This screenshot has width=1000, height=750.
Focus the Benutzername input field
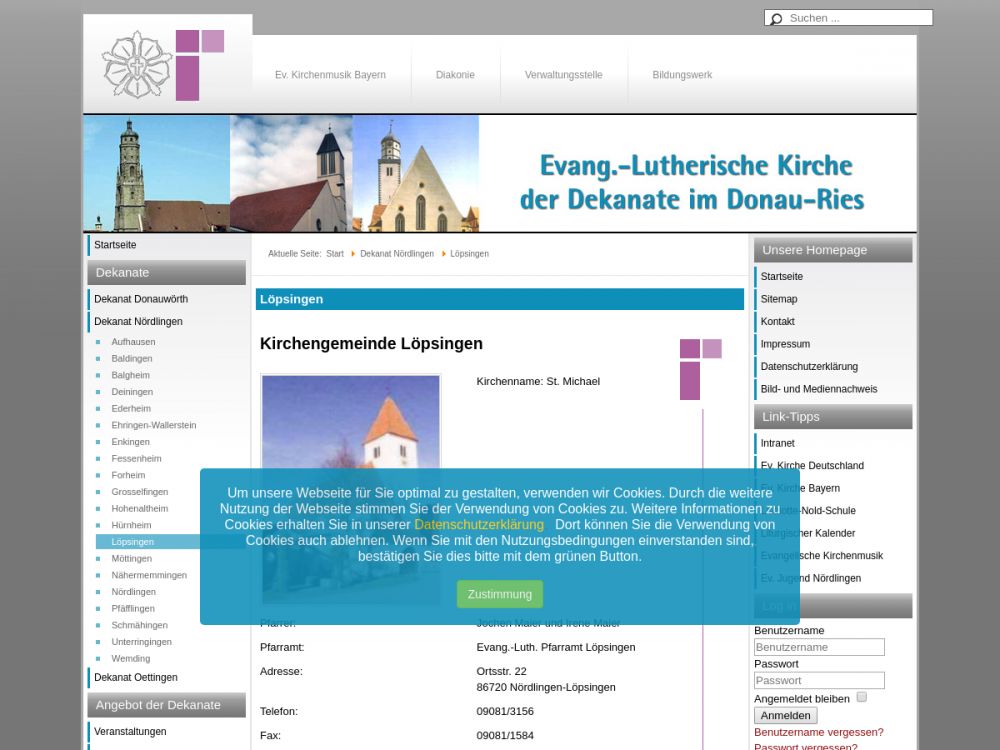pos(819,647)
